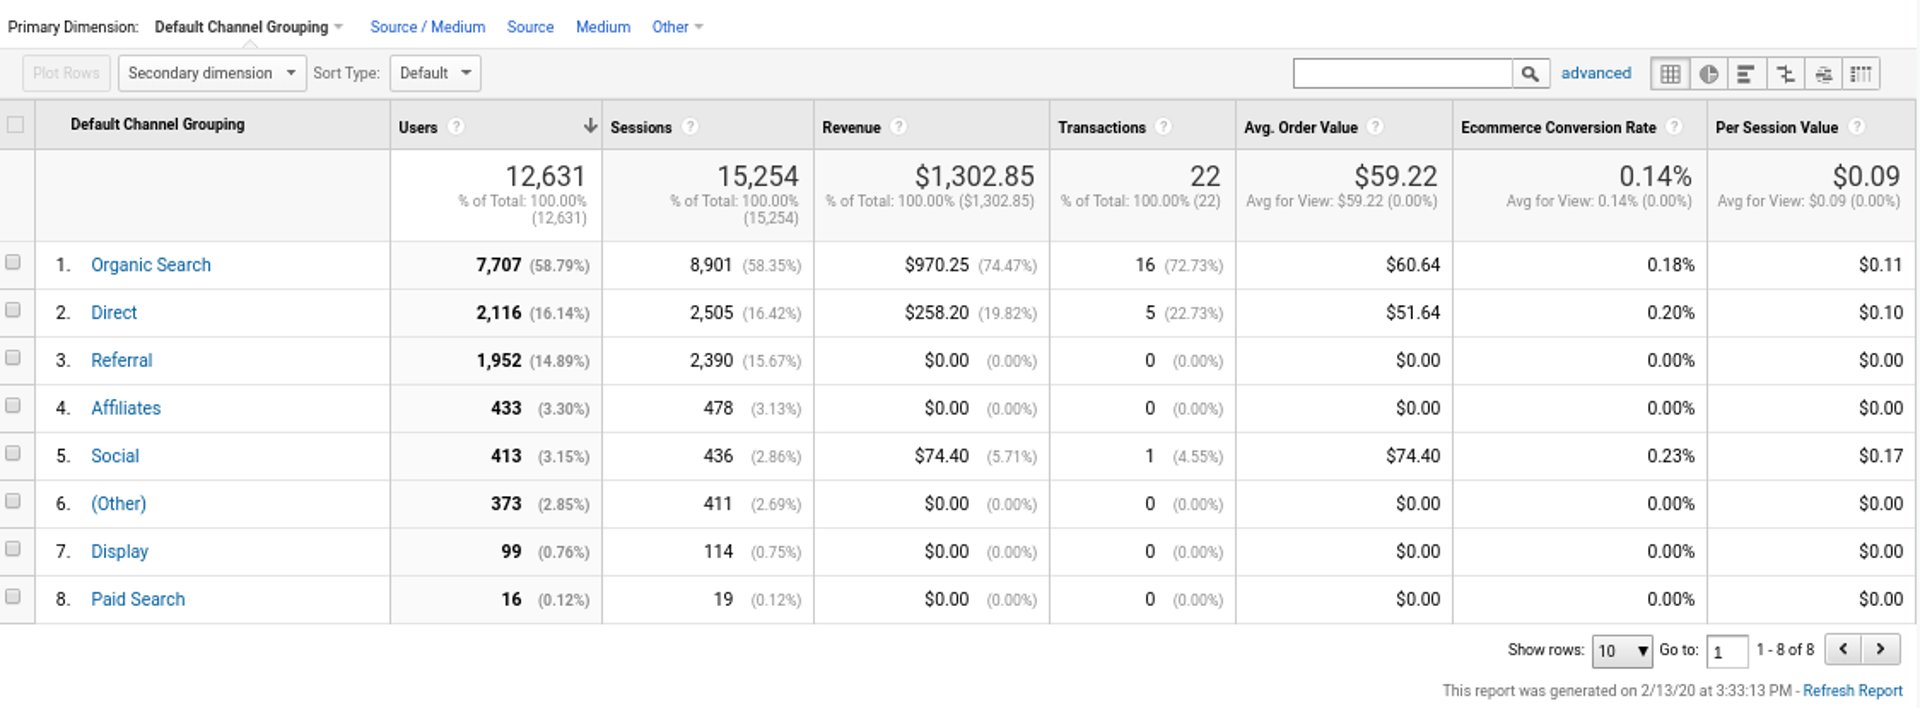Expand the Sort Type Default dropdown

pos(435,74)
